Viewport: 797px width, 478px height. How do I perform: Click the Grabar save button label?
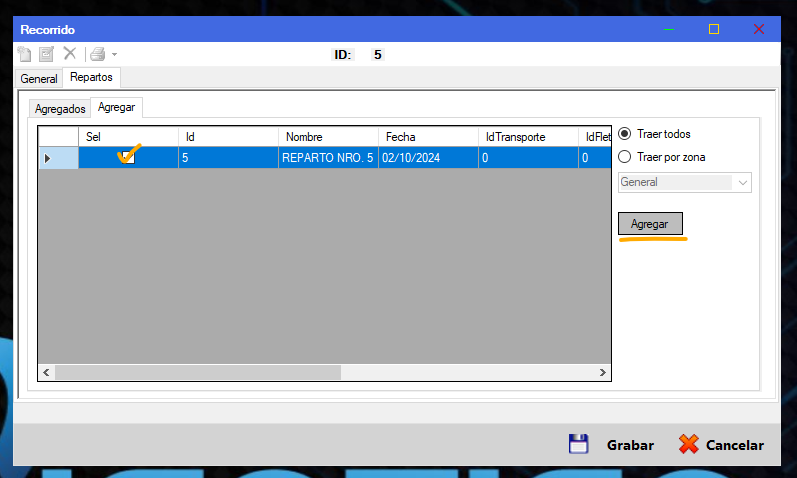click(x=630, y=446)
